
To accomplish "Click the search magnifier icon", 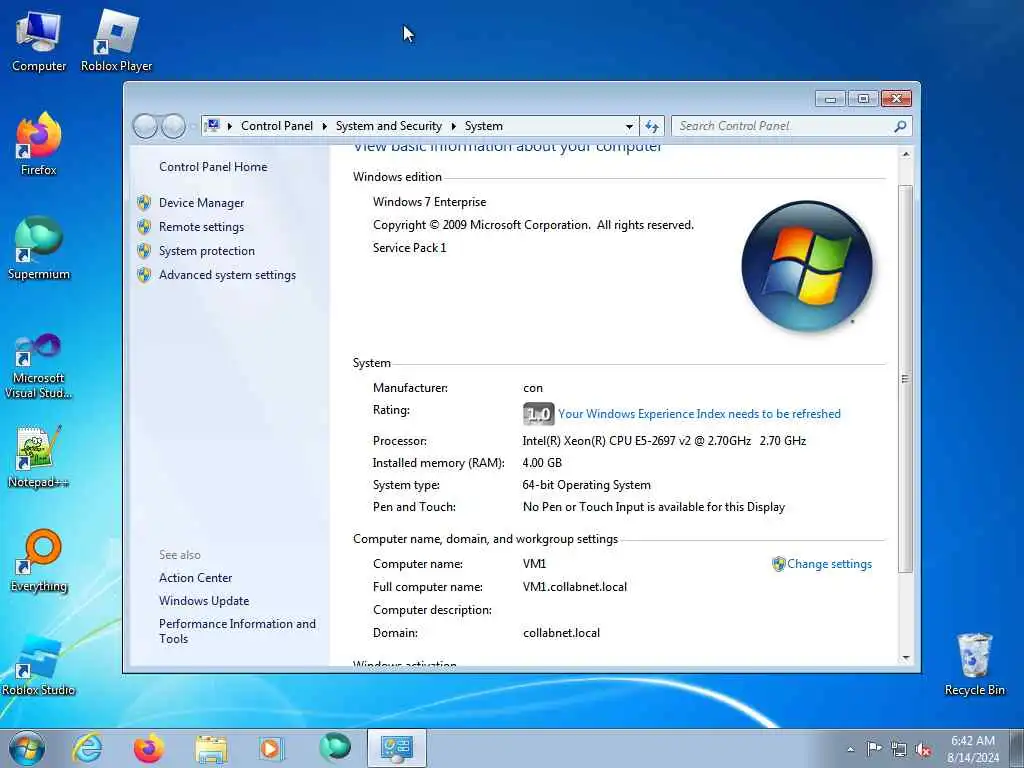I will [901, 126].
